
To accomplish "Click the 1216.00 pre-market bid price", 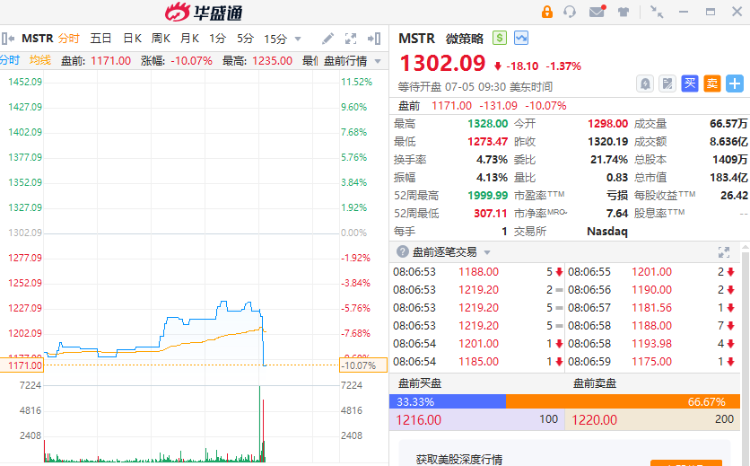I will click(x=419, y=420).
